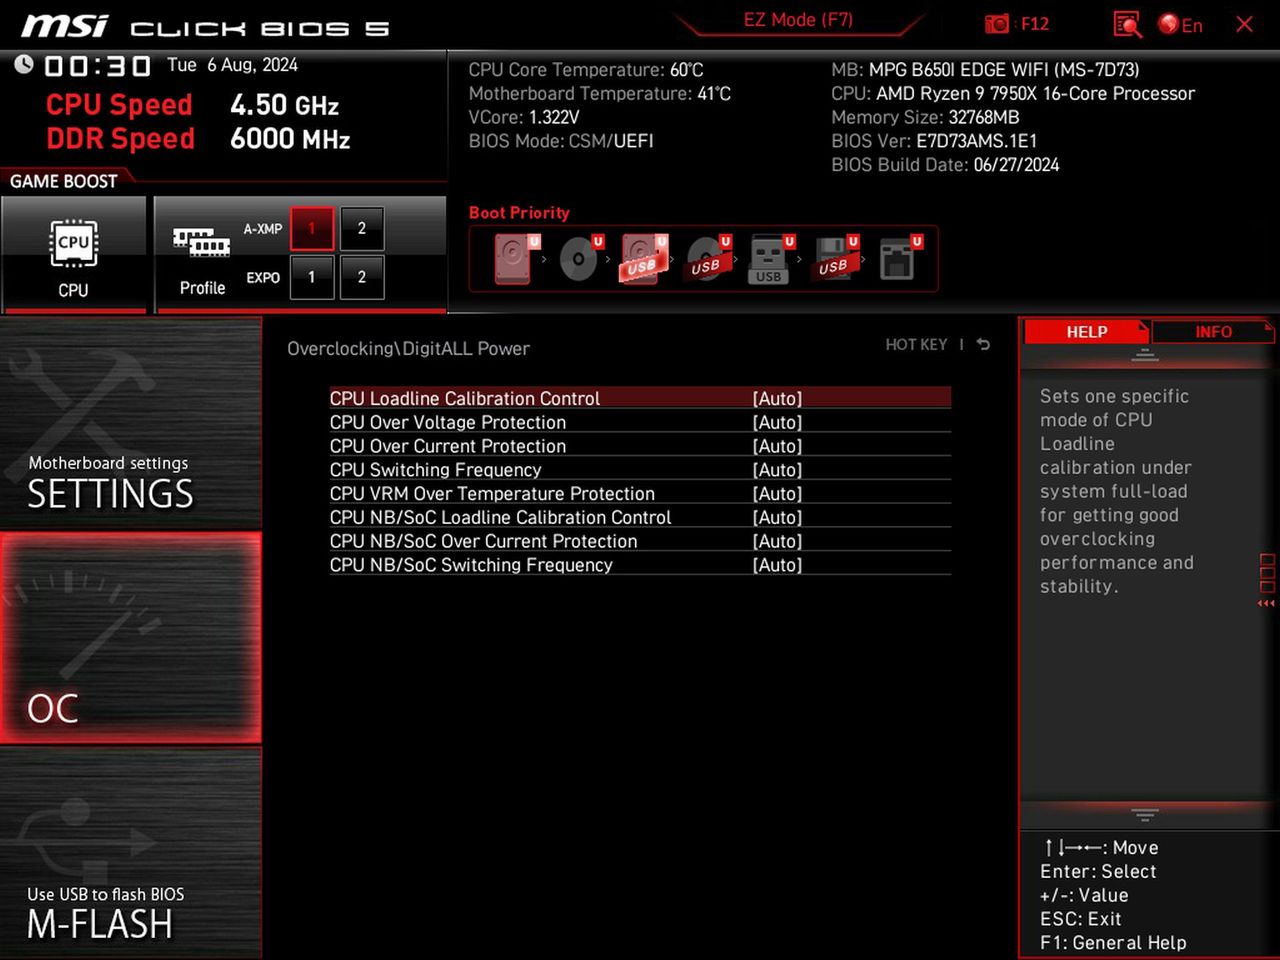Enable A-XMP profile 2
Viewport: 1280px width, 960px height.
(362, 229)
